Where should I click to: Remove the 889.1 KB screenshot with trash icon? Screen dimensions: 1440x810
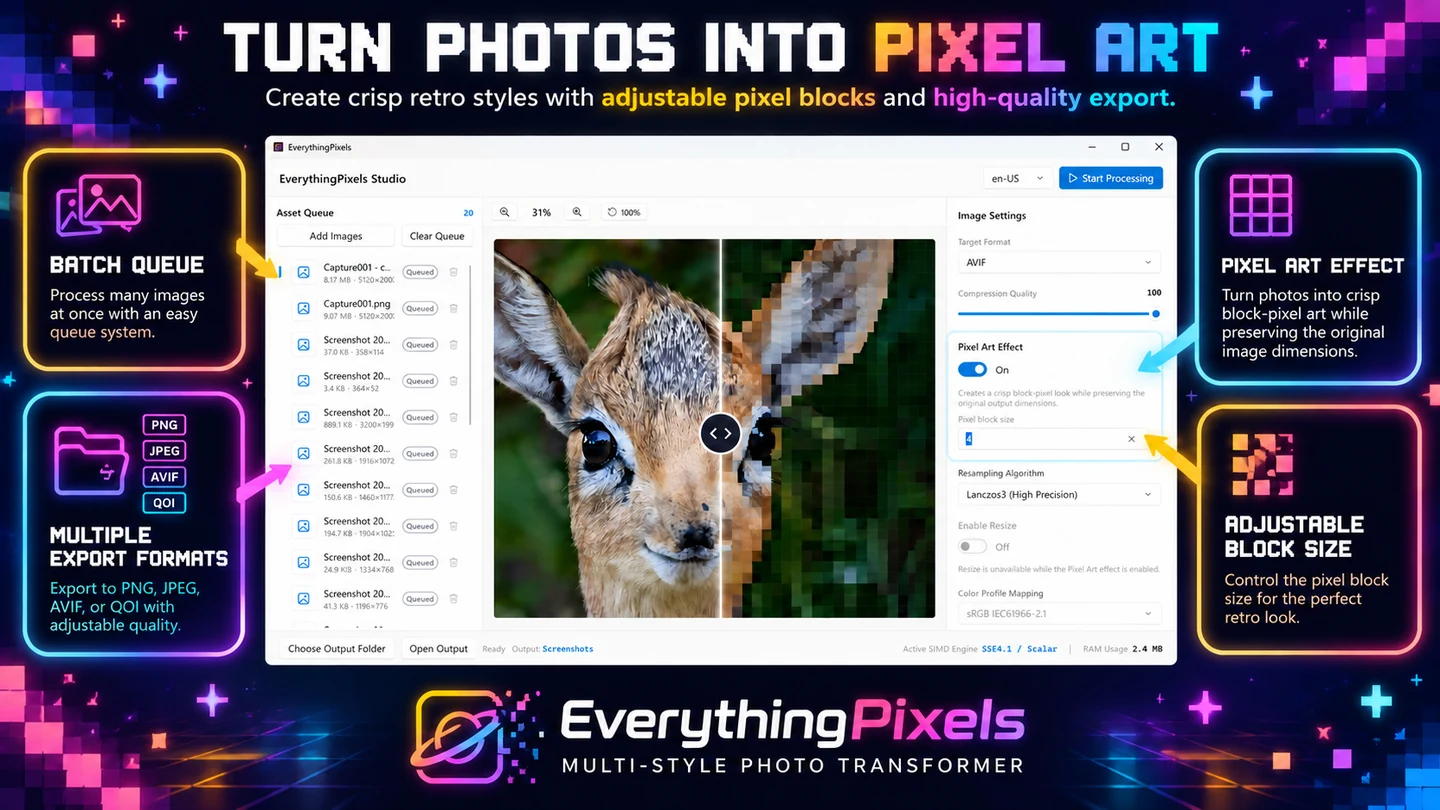[x=453, y=417]
